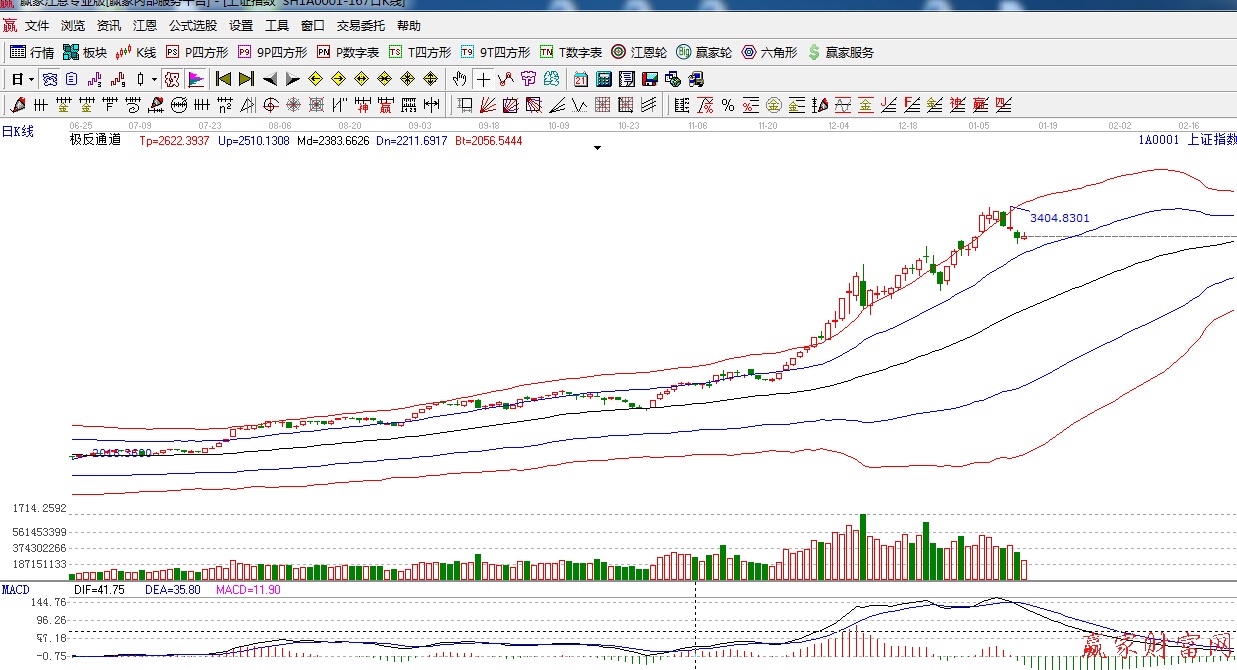Toggle the crosshair cursor mode
1237x670 pixels.
point(483,79)
